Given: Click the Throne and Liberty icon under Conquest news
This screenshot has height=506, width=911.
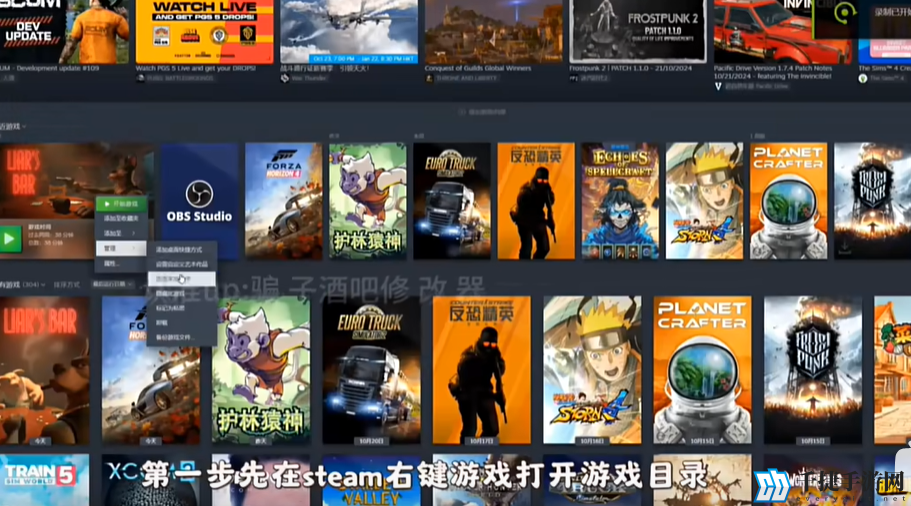Looking at the screenshot, I should (x=429, y=78).
